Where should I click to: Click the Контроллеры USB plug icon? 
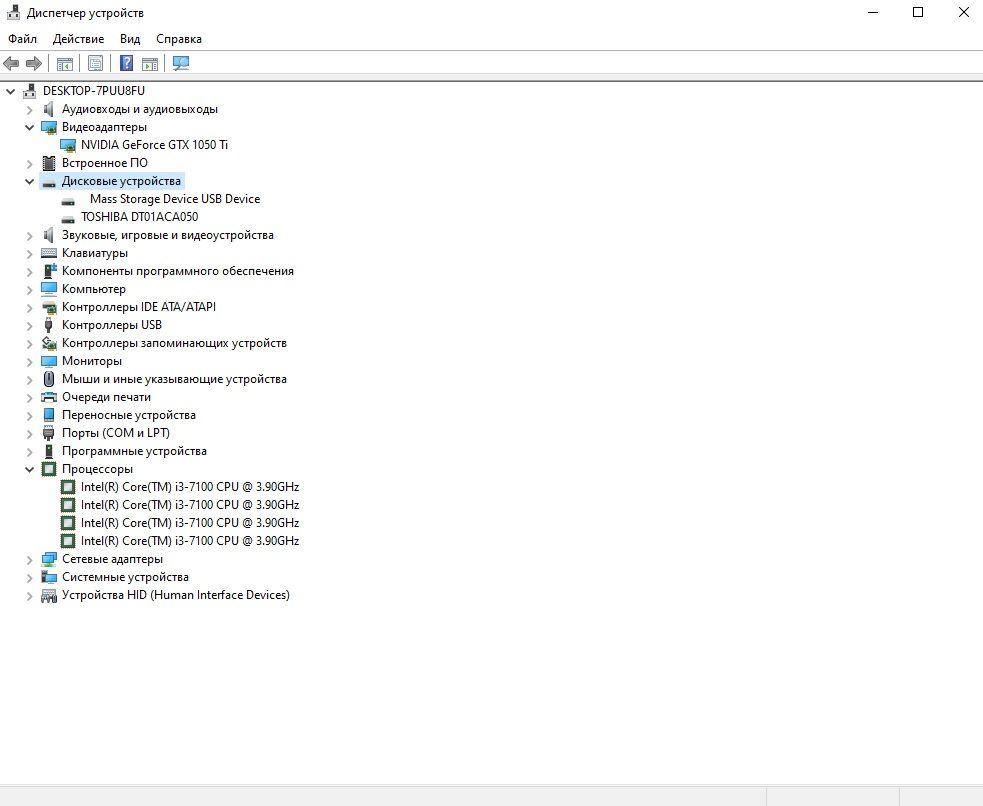(x=49, y=325)
